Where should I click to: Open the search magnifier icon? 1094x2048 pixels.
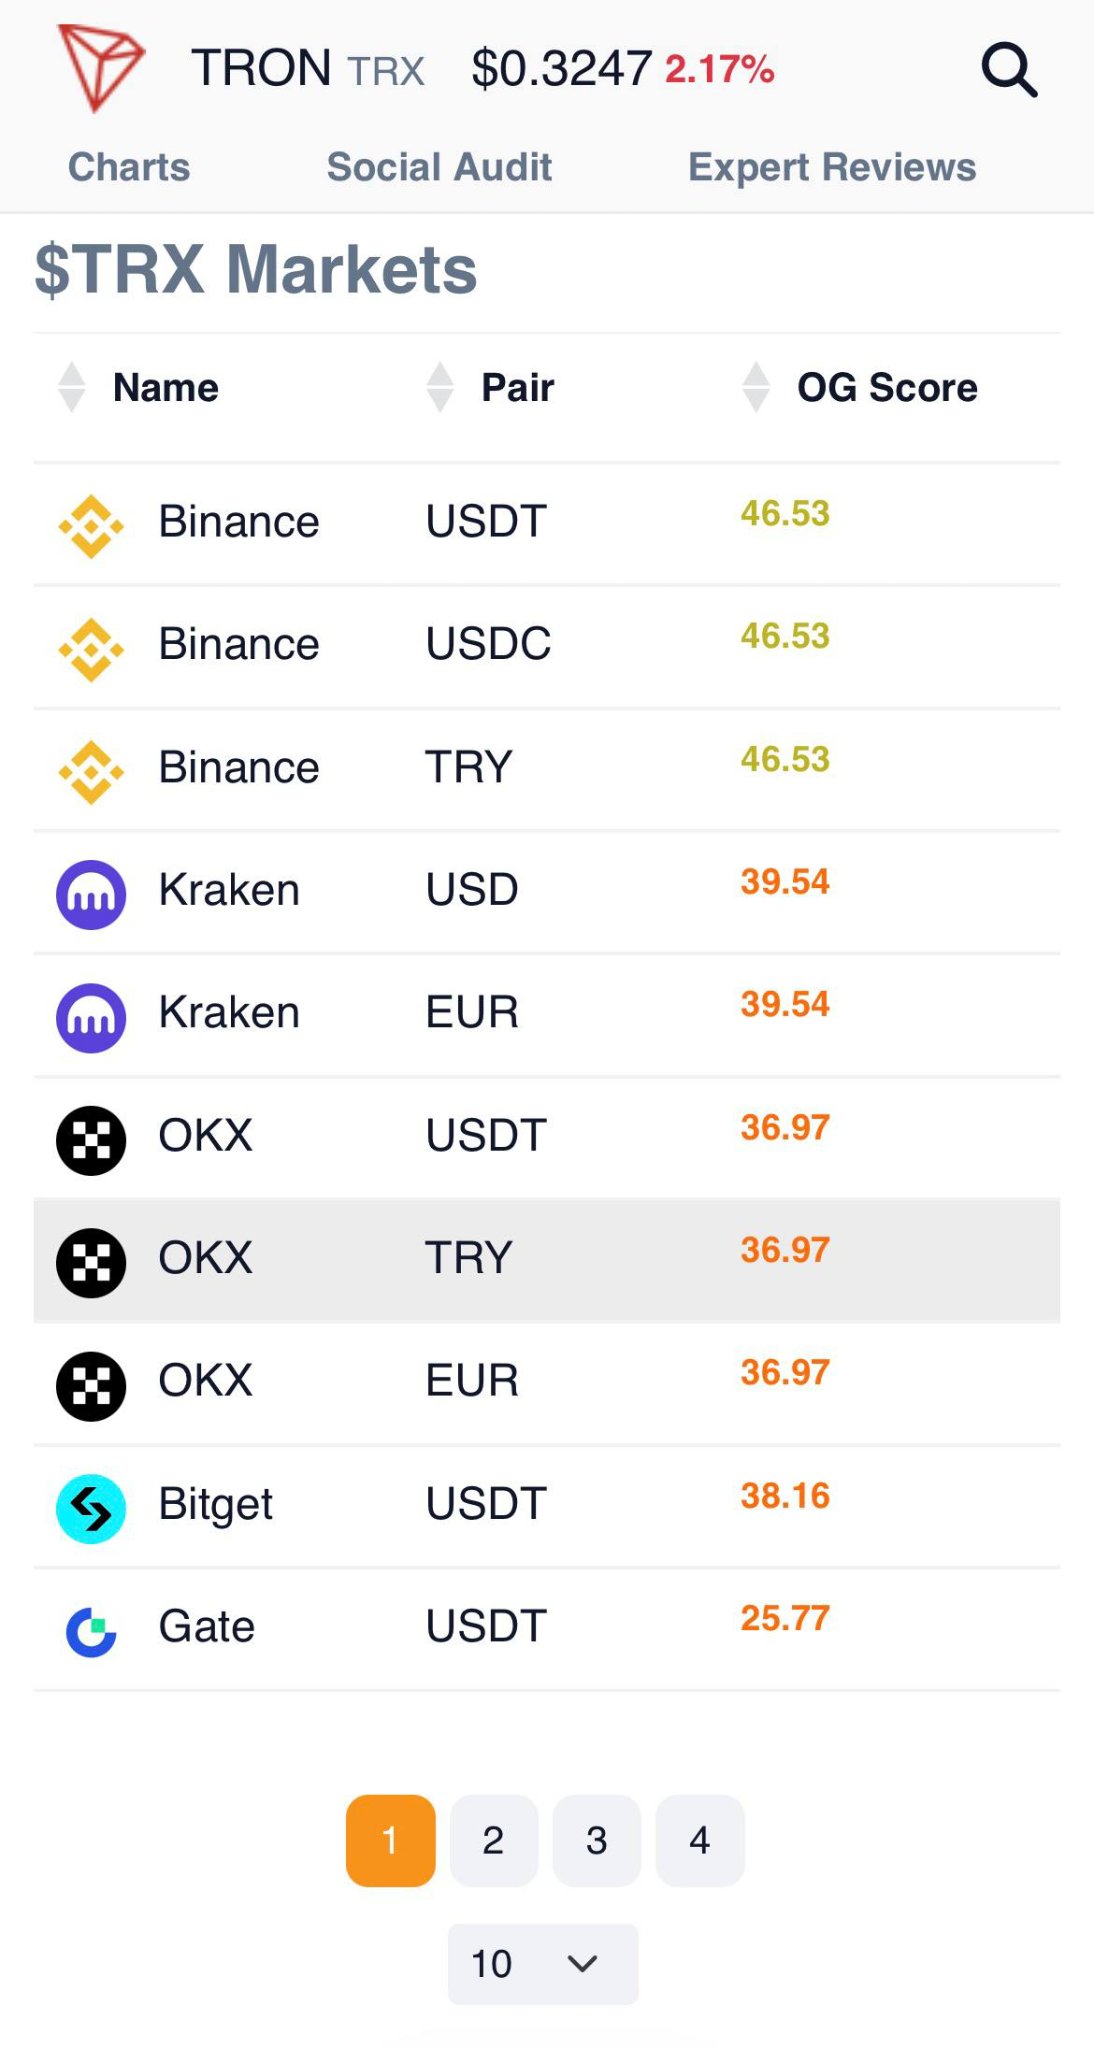point(1009,69)
